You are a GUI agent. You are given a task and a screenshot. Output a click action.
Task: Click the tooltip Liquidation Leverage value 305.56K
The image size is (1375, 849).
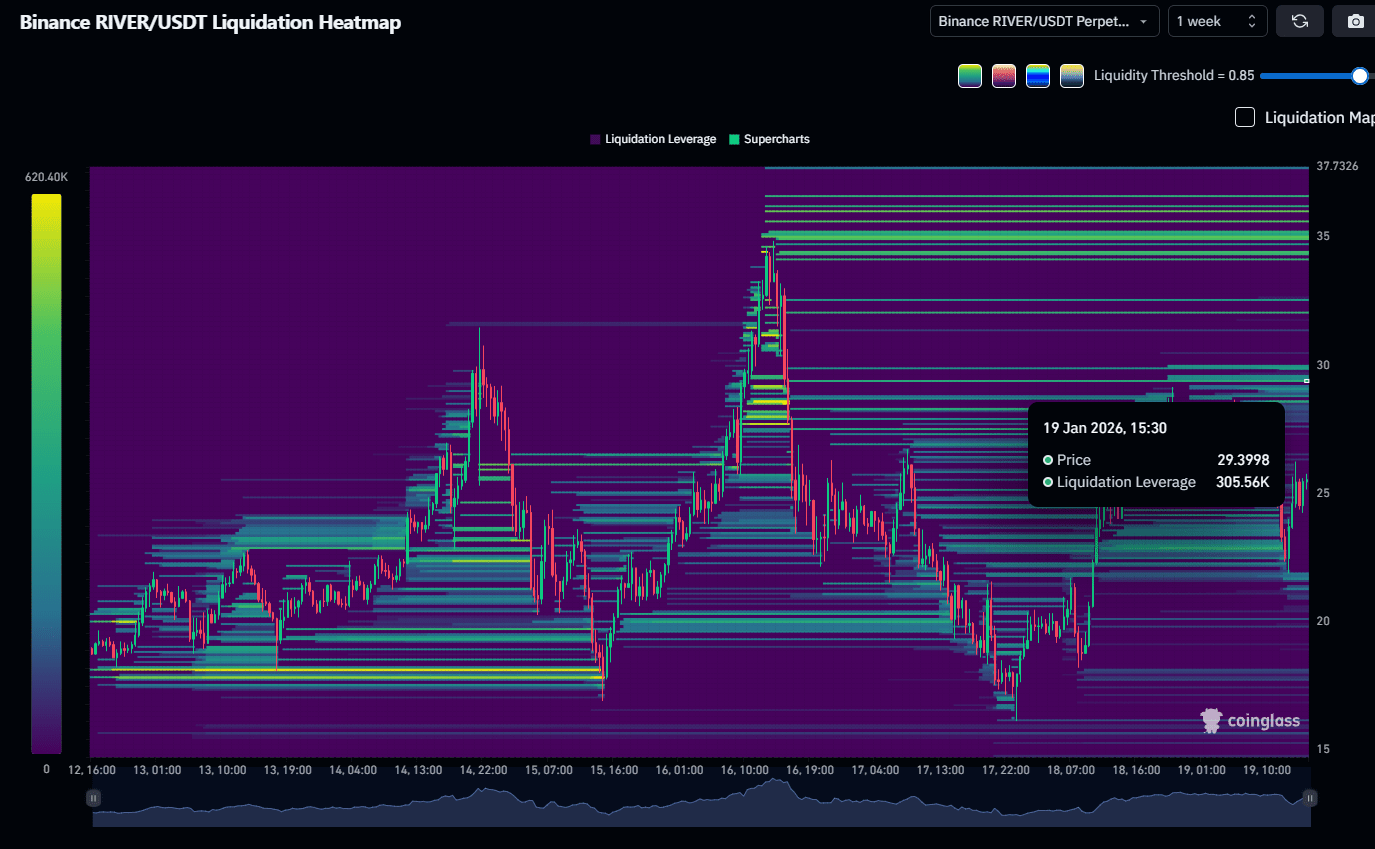click(x=1243, y=482)
